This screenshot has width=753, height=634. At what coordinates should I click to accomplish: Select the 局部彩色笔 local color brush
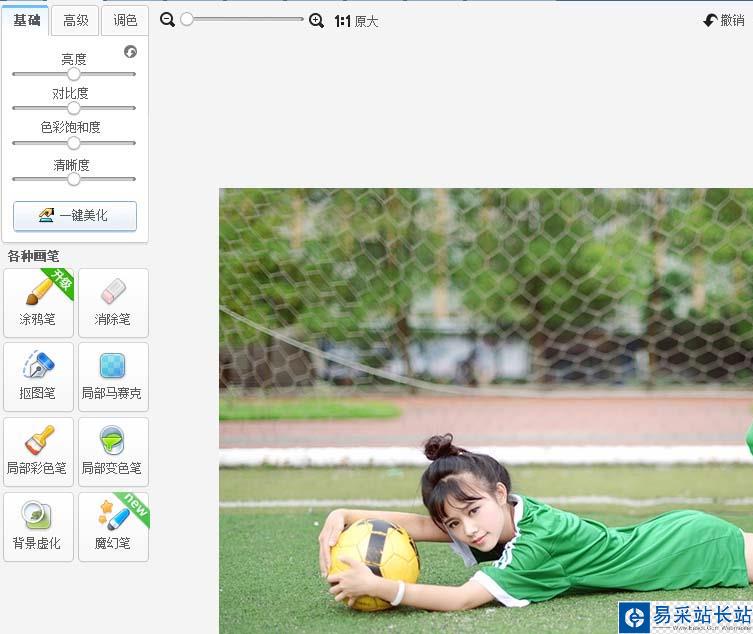point(38,452)
